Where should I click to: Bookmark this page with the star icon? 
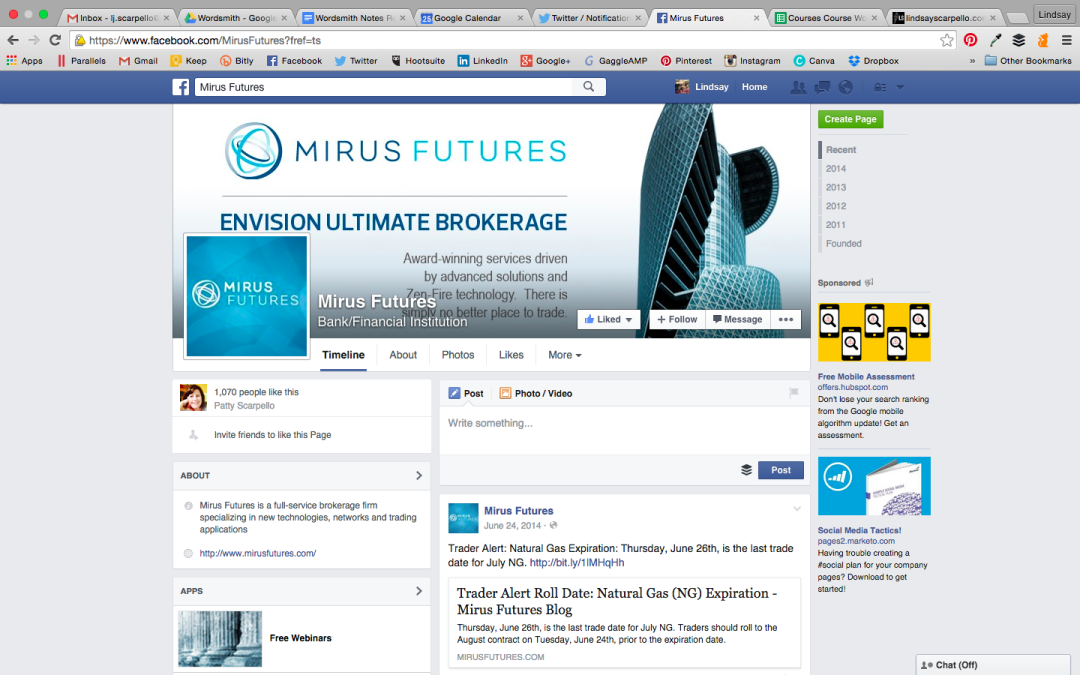tap(947, 40)
